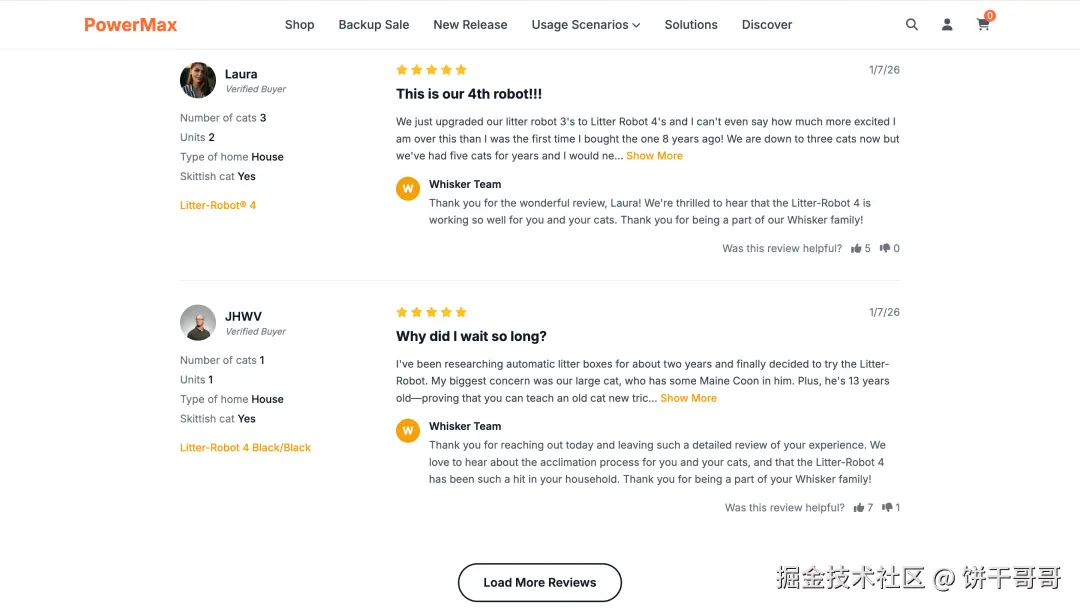Thumbs down Laura's review

(885, 249)
